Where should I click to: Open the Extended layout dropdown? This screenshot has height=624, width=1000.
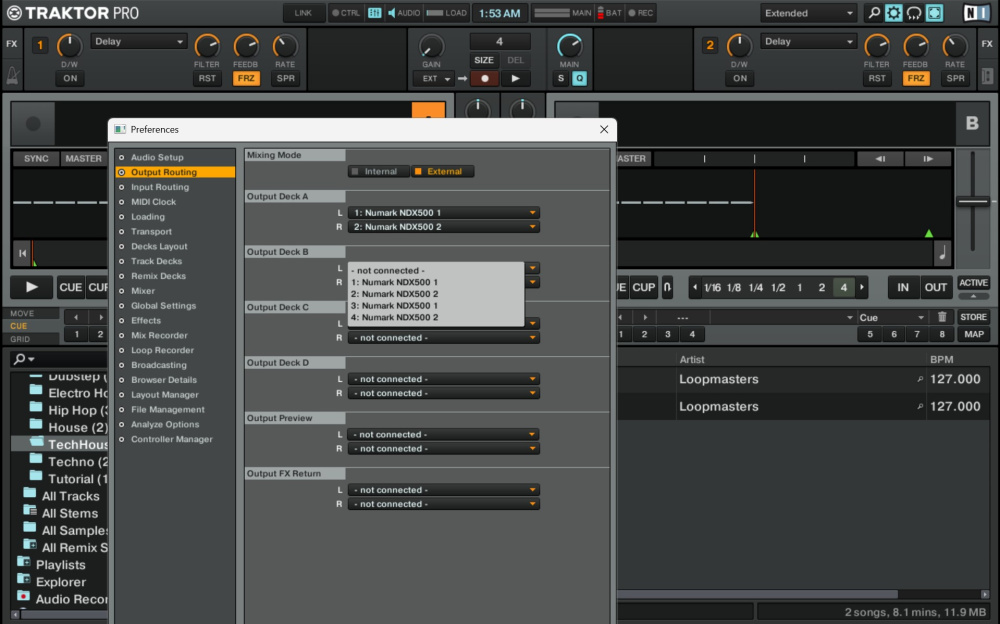tap(807, 13)
